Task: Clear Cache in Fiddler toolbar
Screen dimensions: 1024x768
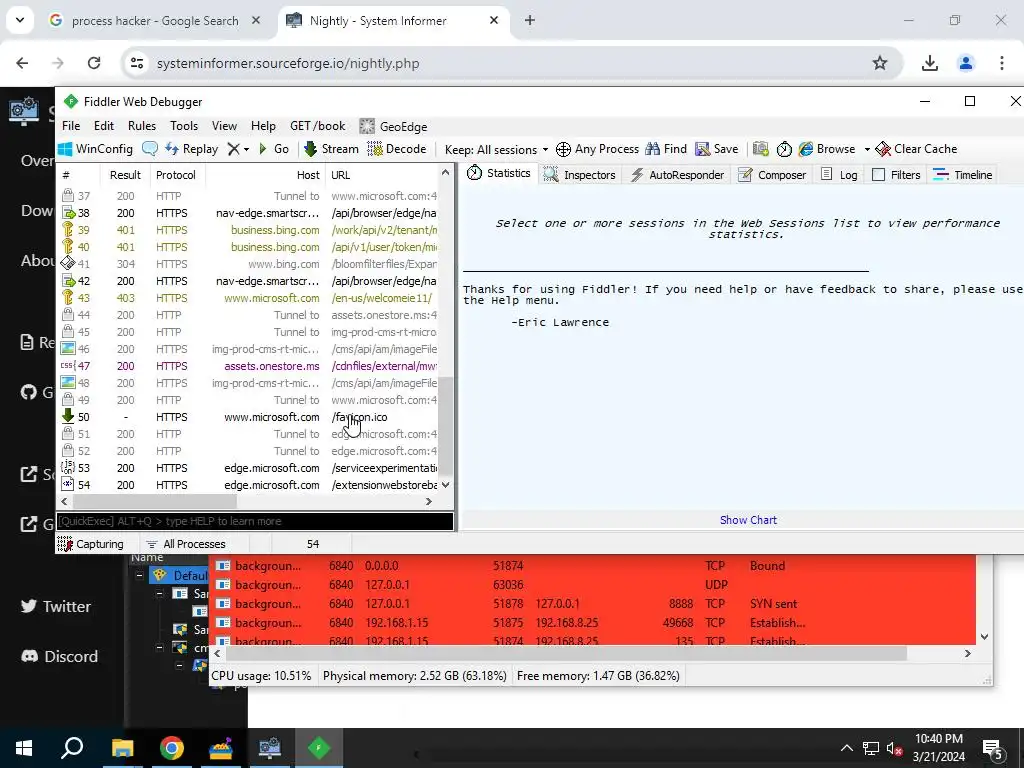Action: pos(916,149)
